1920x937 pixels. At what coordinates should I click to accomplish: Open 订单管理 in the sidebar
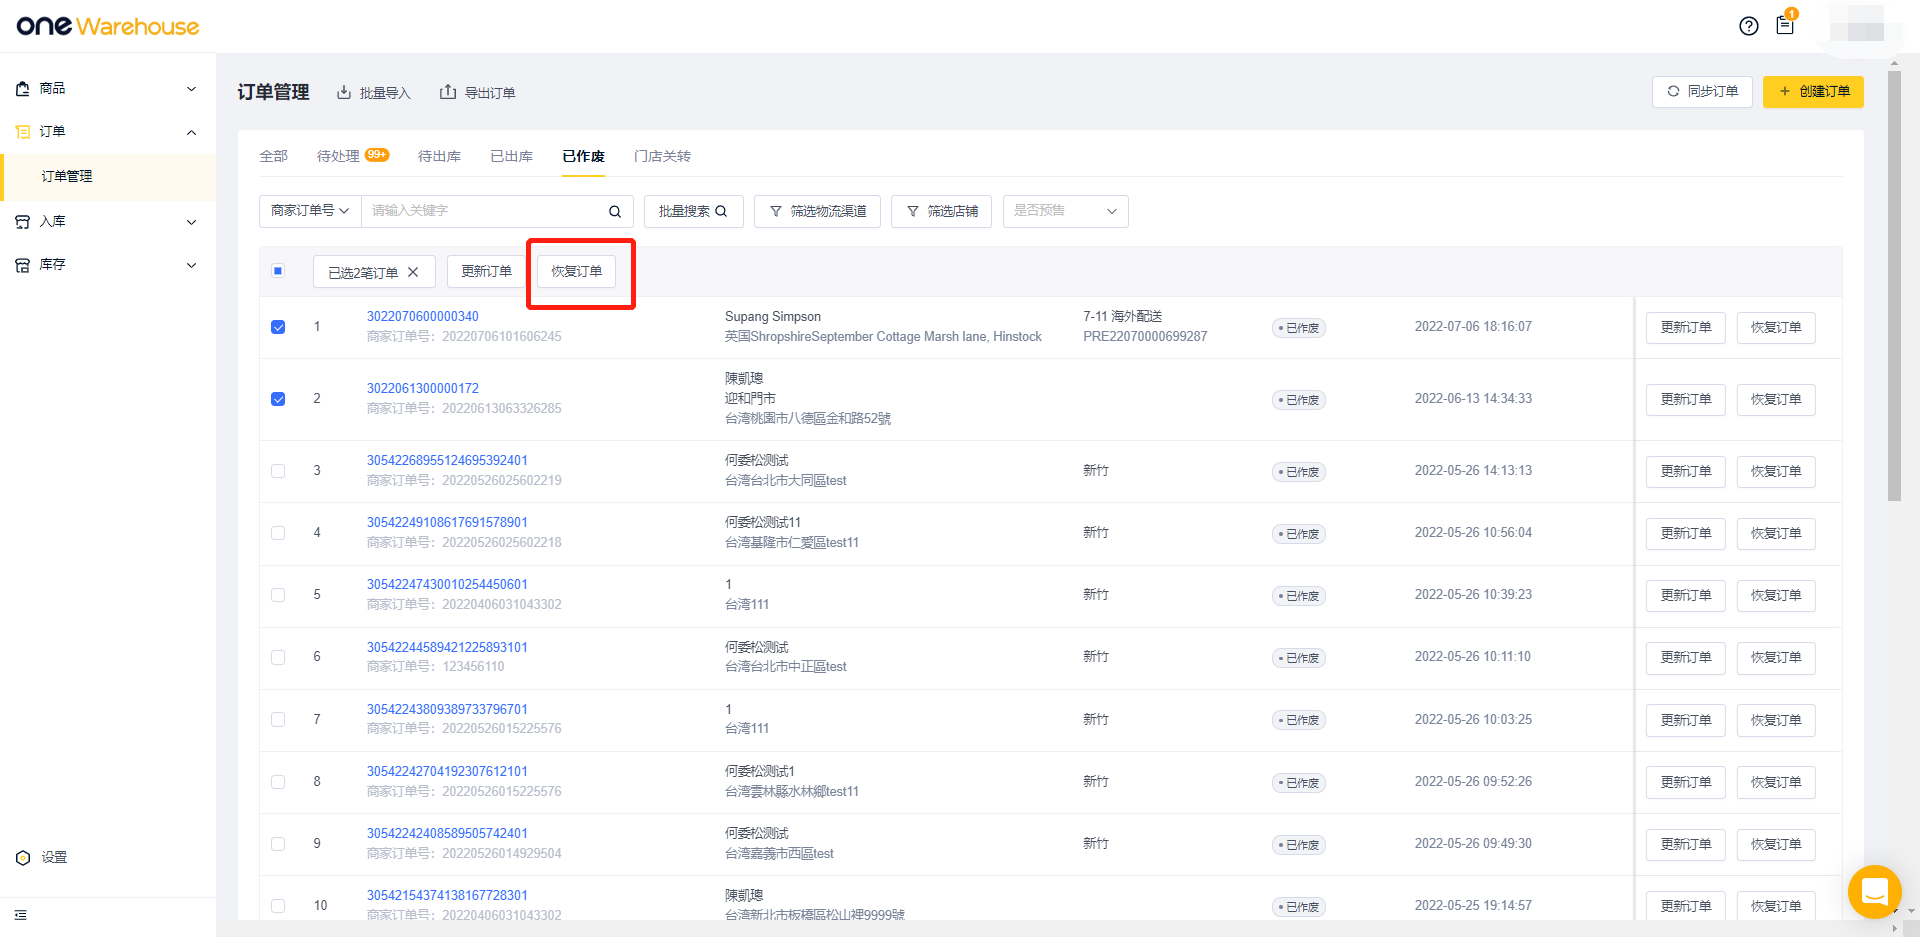(x=109, y=176)
